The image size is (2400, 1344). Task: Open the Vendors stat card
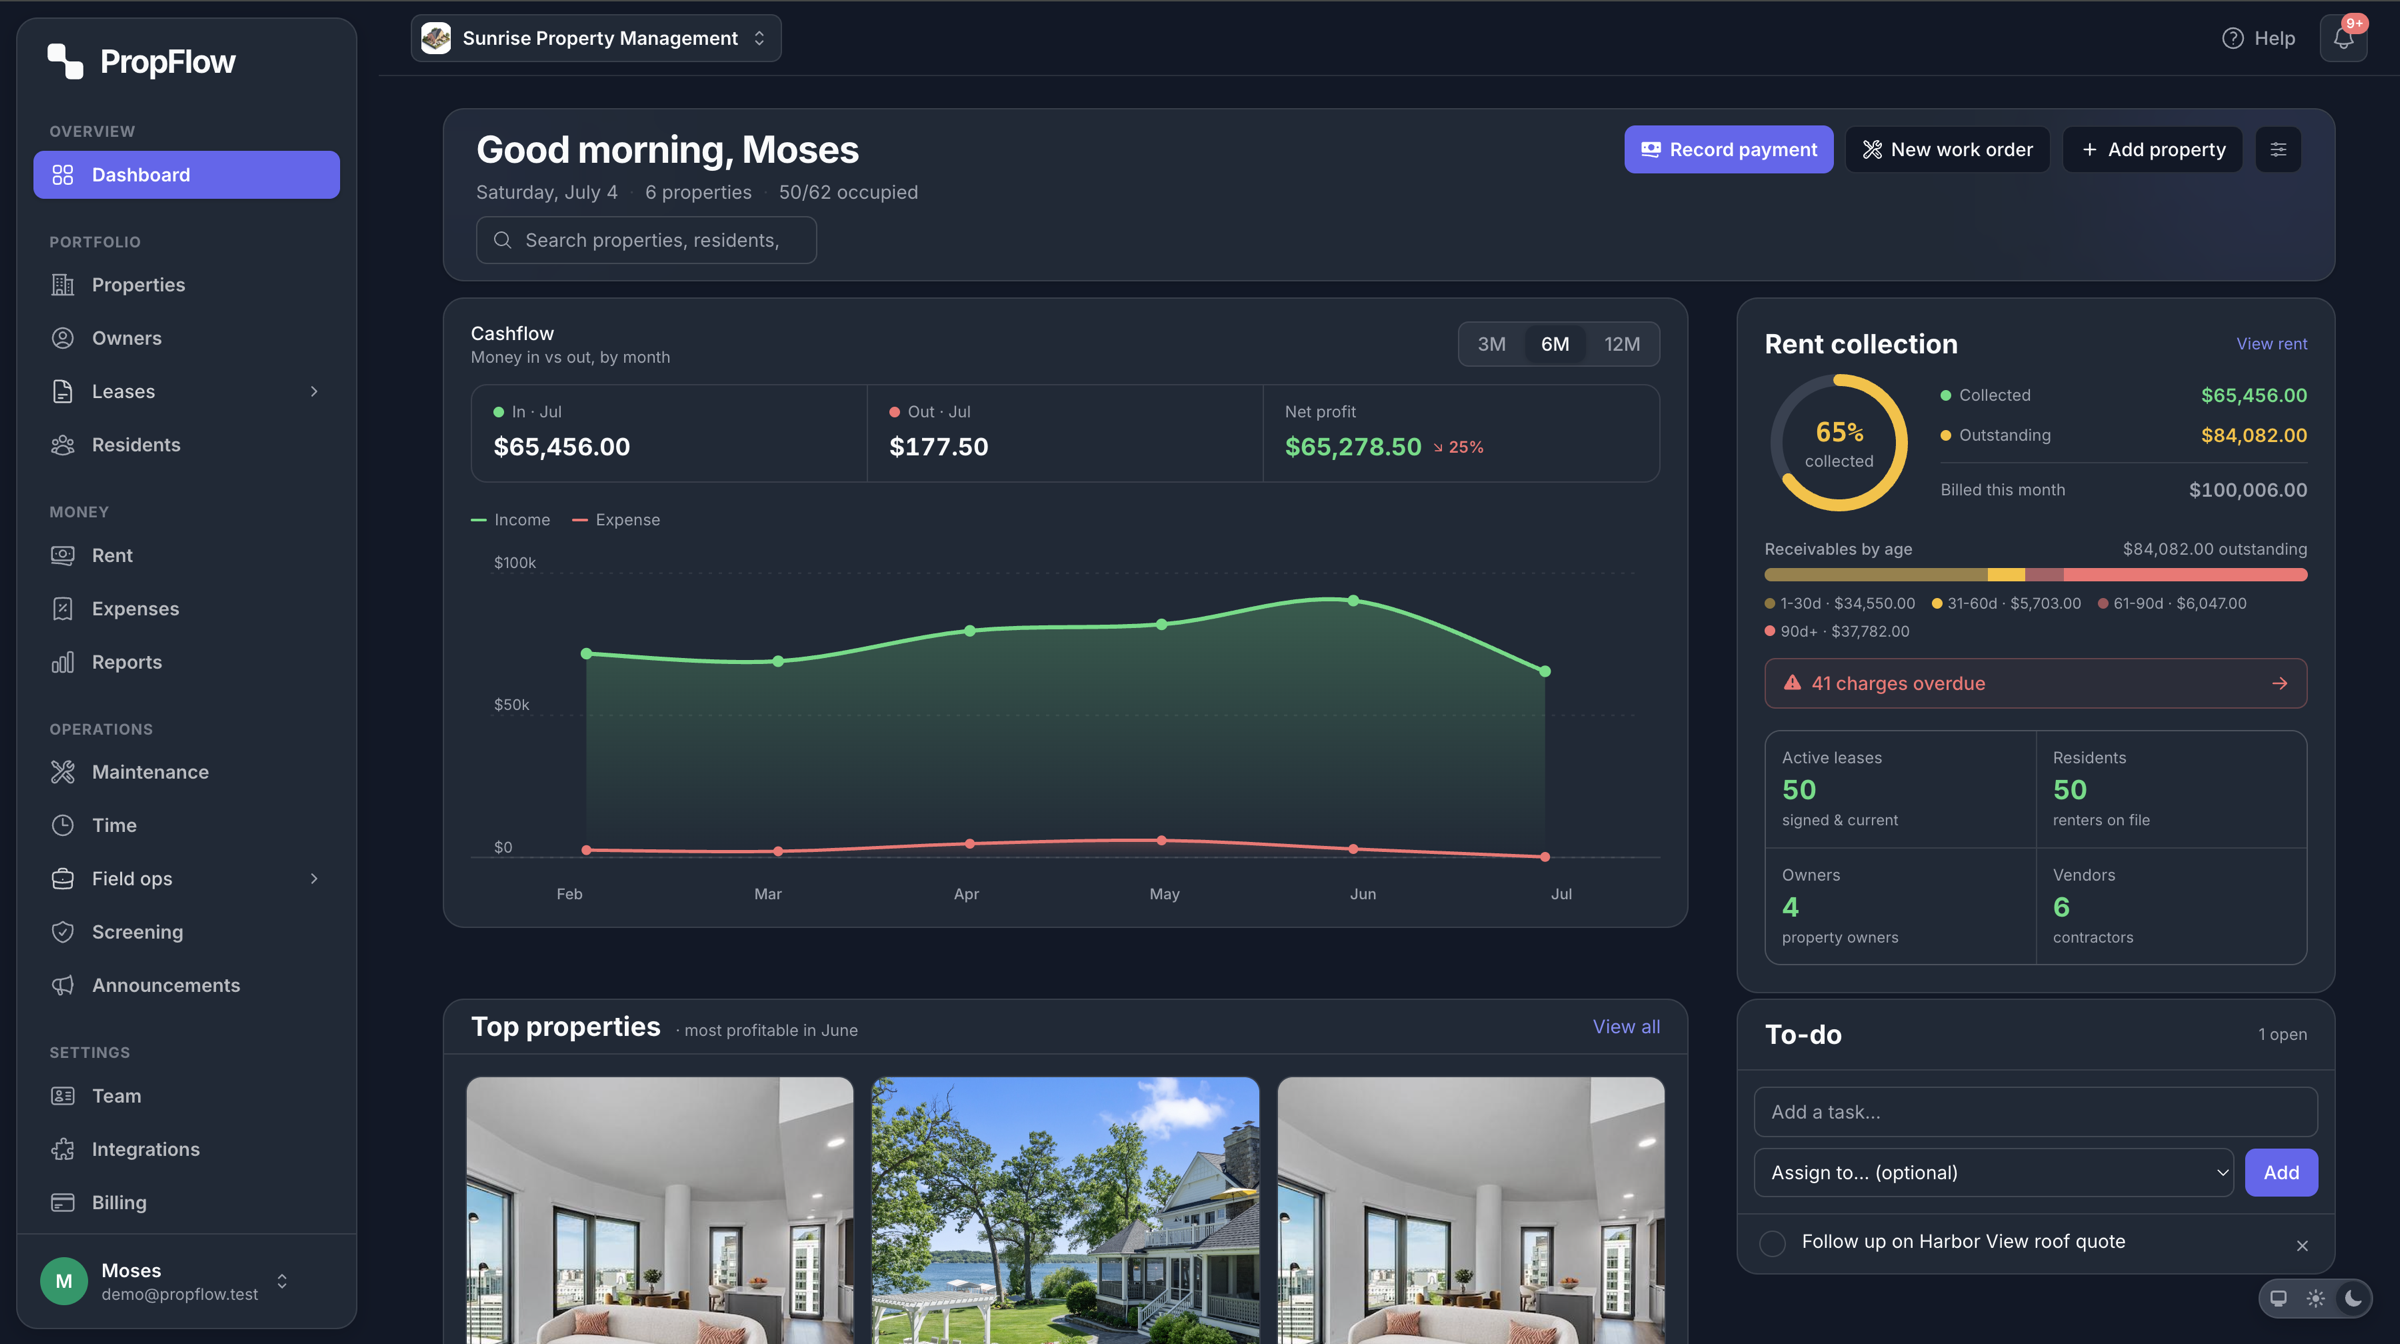click(2171, 906)
